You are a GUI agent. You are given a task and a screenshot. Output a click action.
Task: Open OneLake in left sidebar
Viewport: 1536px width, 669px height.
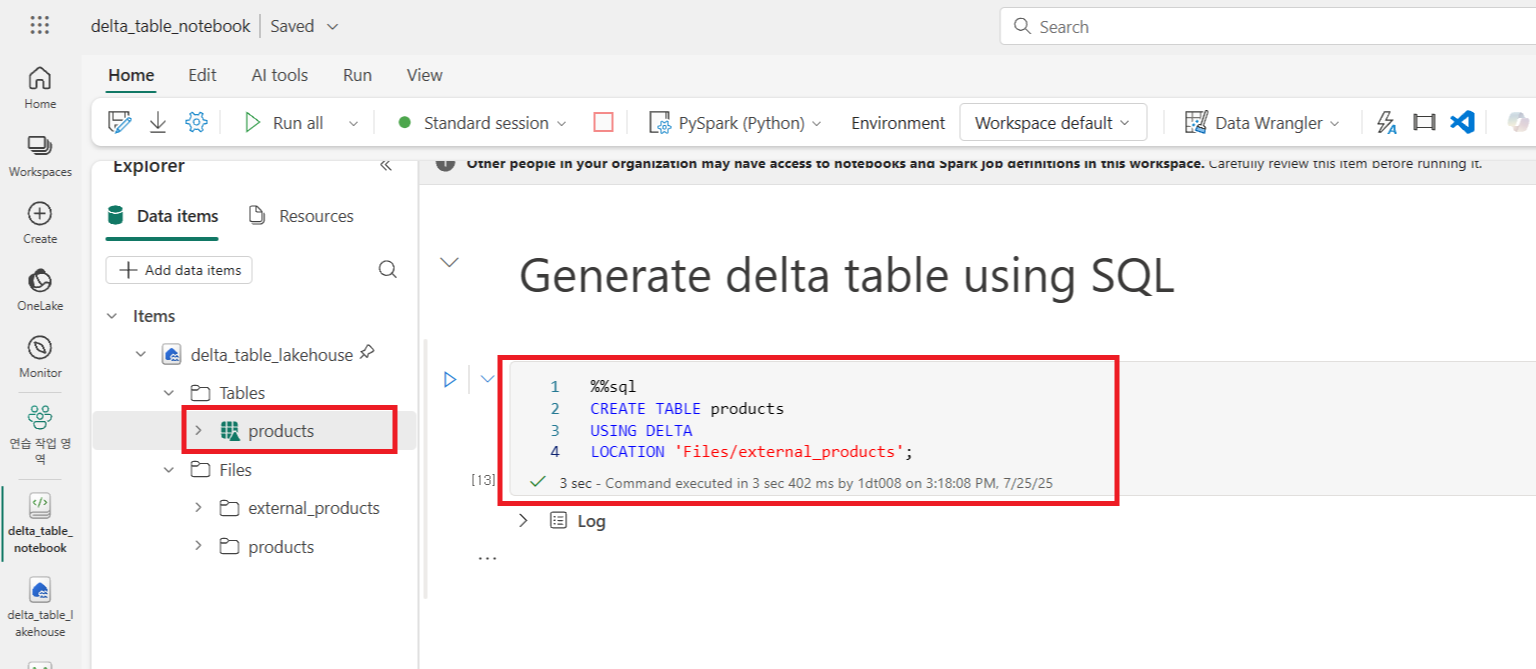pos(40,288)
